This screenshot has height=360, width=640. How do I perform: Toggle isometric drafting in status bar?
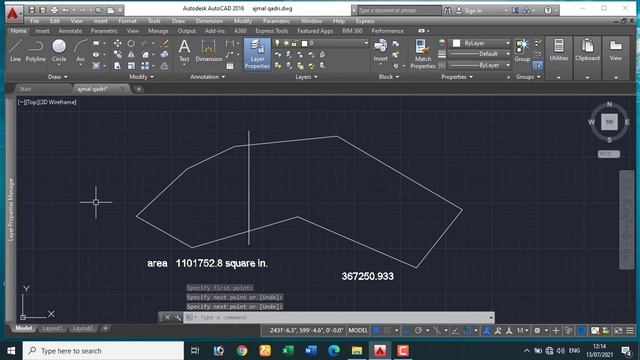(x=437, y=331)
